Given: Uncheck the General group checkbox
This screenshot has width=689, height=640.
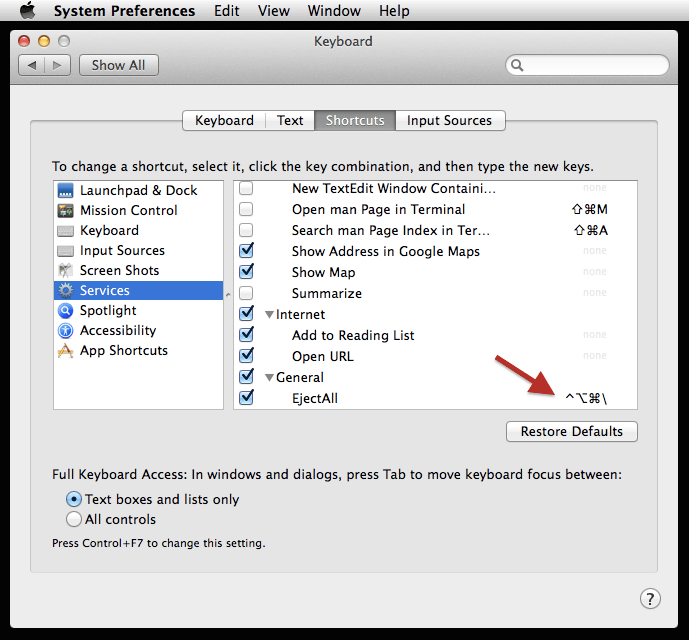Looking at the screenshot, I should point(246,377).
